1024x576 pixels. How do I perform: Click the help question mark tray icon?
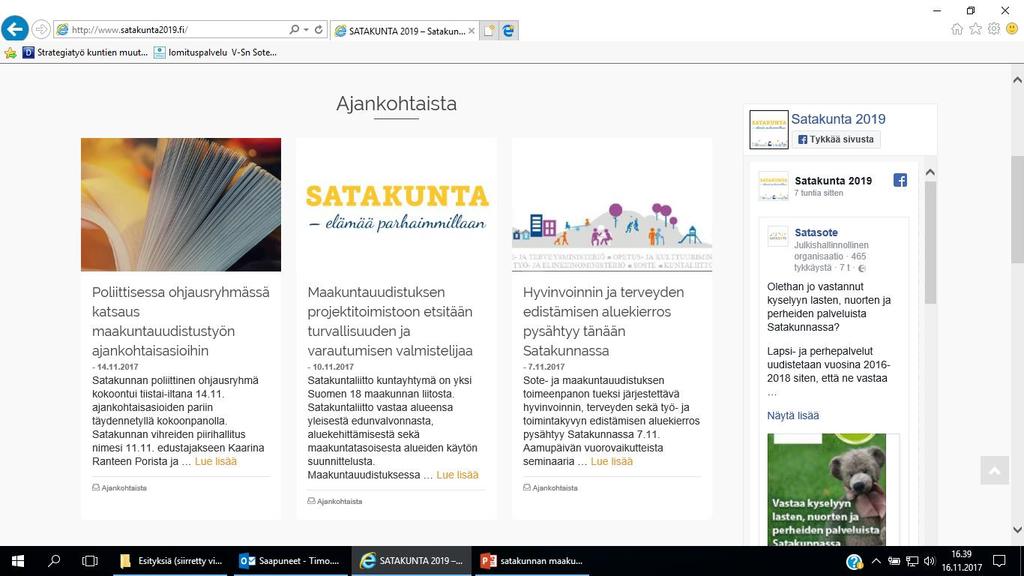(x=854, y=562)
